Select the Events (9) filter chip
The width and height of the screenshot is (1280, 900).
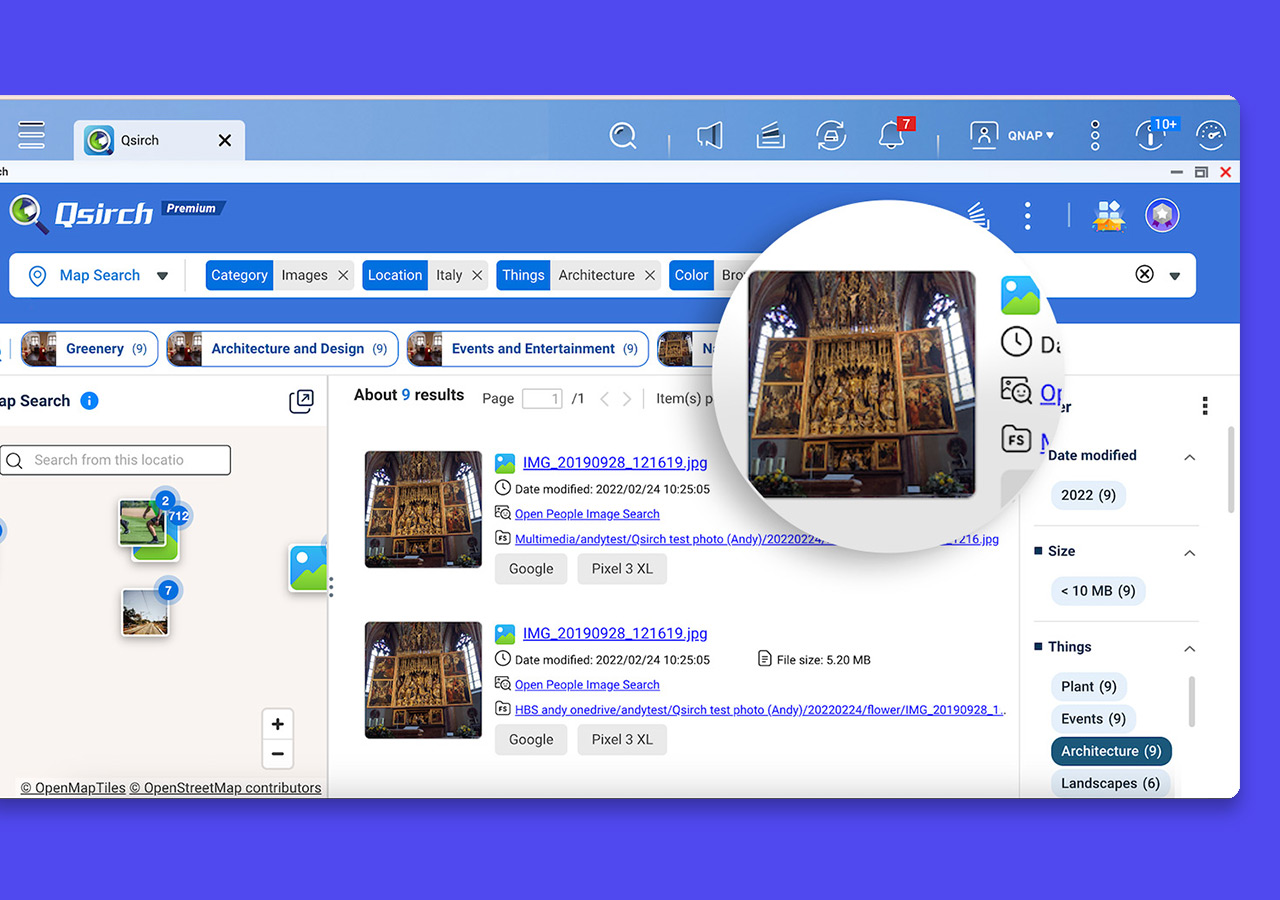coord(1093,719)
